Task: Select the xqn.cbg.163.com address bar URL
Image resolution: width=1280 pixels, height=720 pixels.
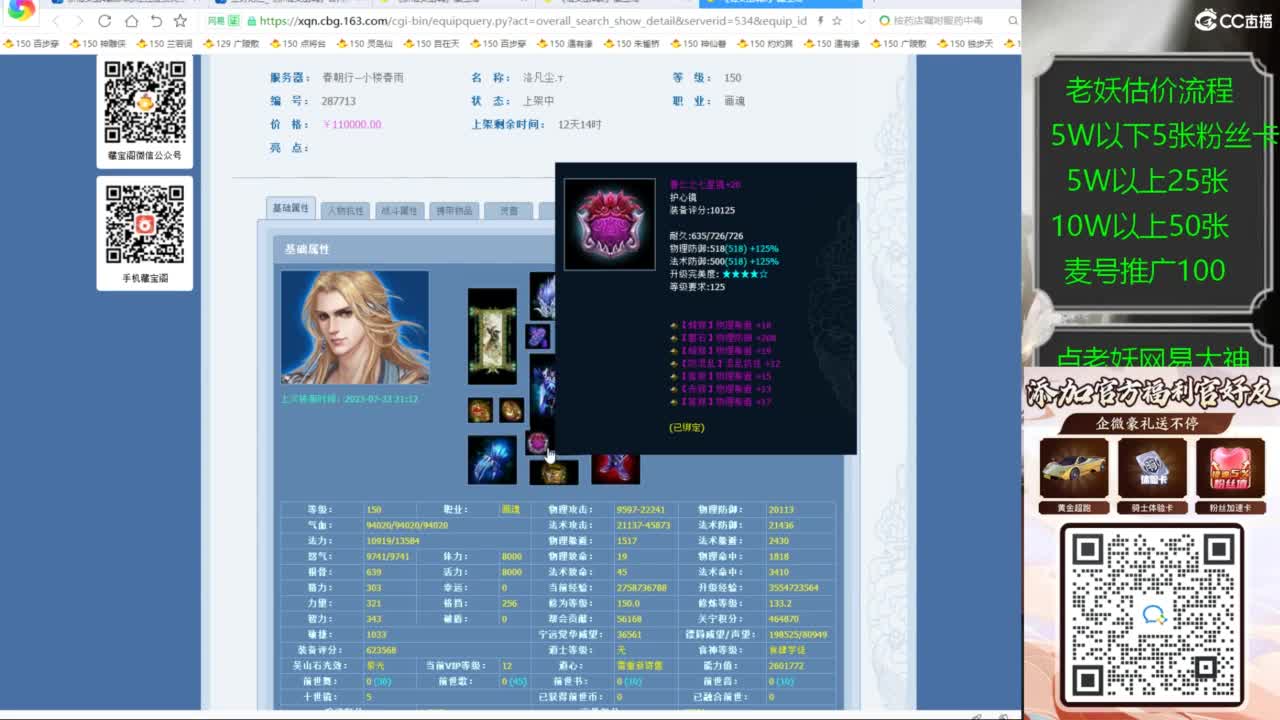Action: coord(533,21)
